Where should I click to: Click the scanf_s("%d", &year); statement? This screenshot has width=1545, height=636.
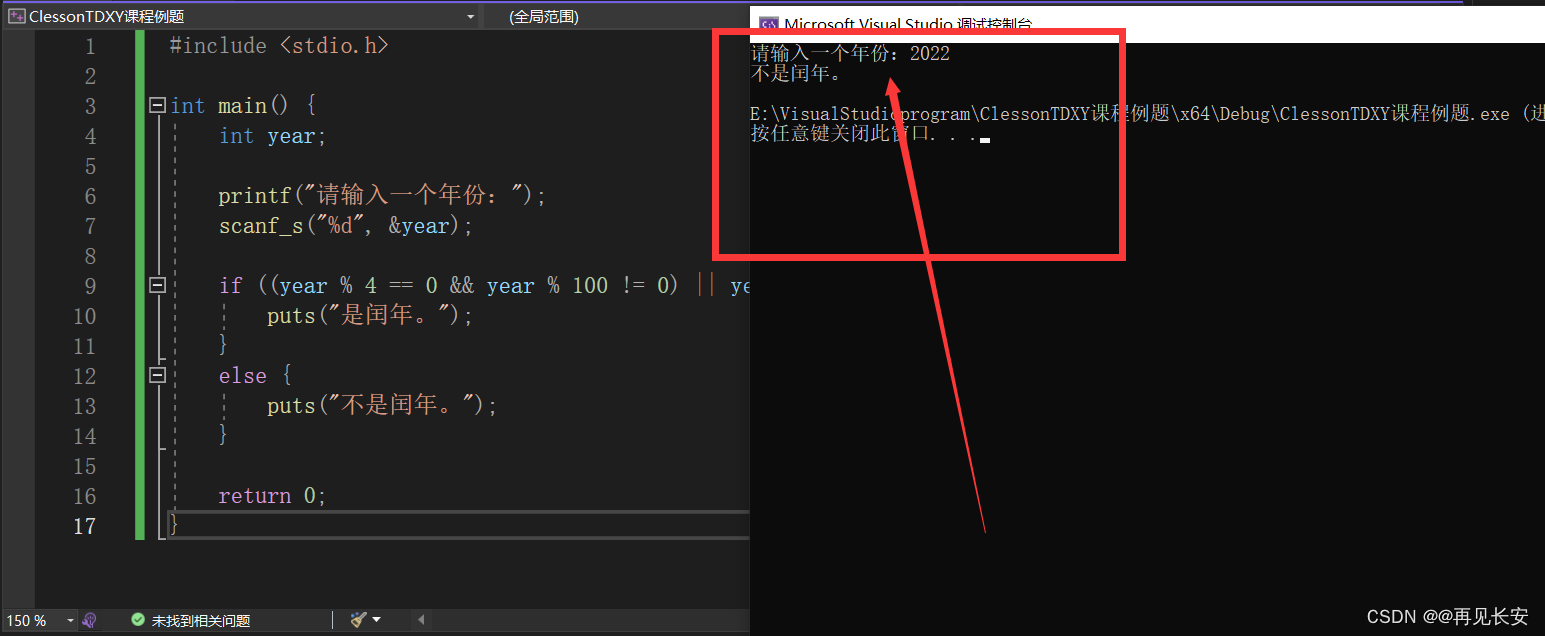coord(346,226)
